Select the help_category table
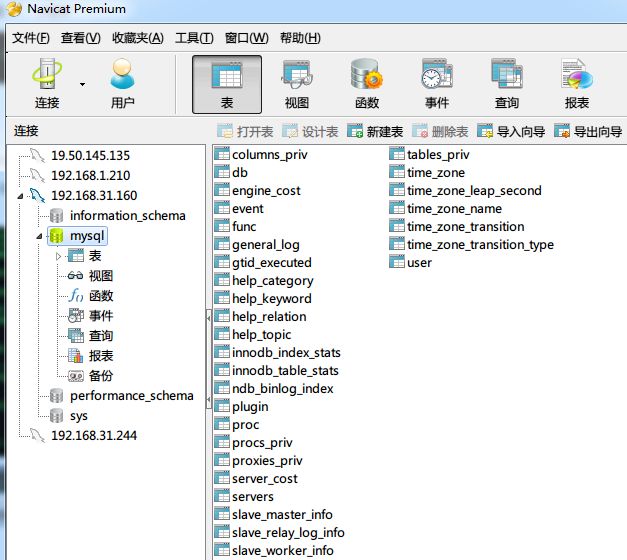Viewport: 627px width, 560px height. click(273, 280)
